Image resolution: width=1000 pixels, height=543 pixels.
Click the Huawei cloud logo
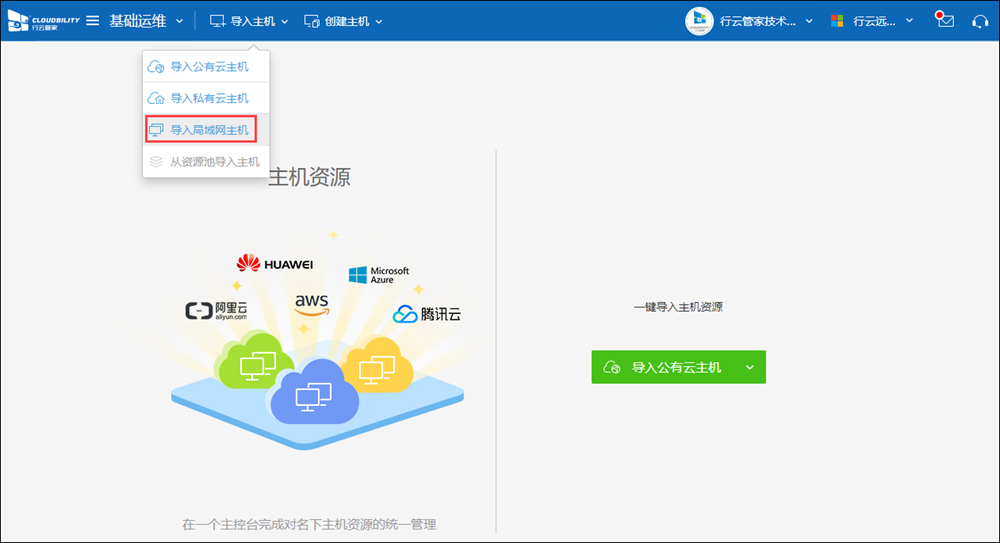pos(275,264)
